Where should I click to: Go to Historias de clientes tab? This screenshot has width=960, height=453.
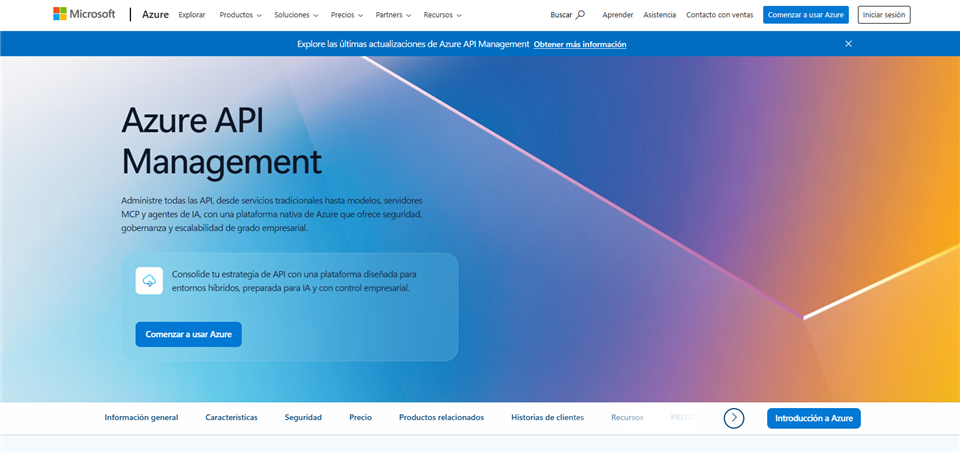(547, 417)
